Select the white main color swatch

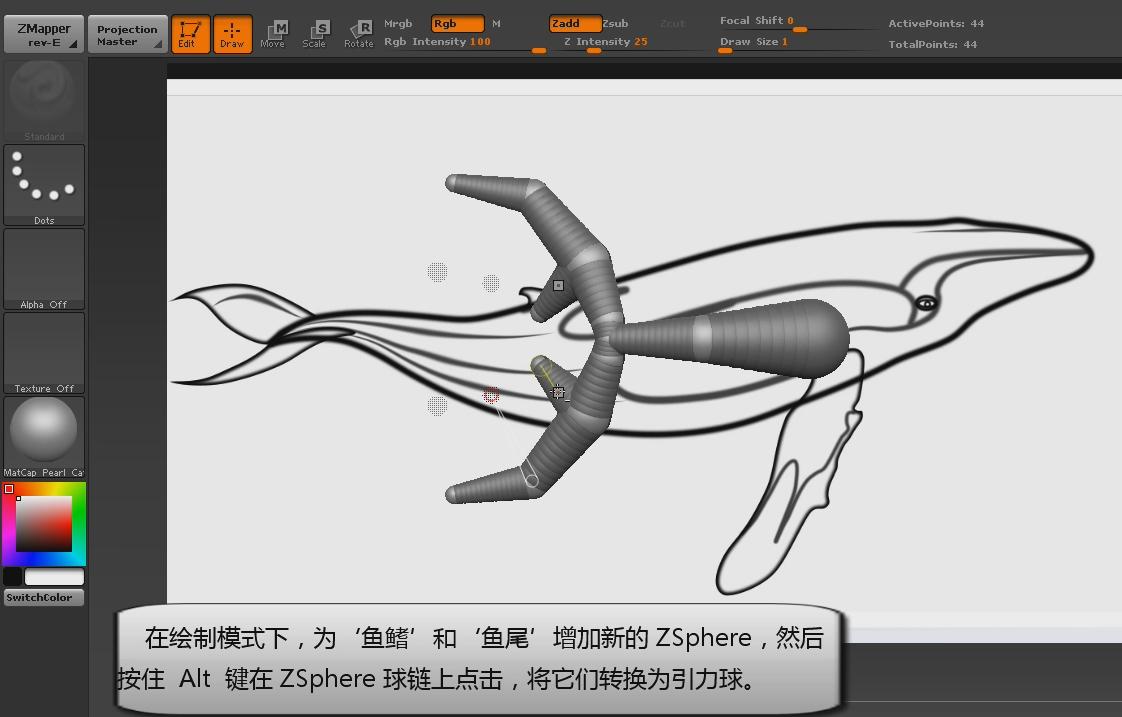[x=54, y=577]
